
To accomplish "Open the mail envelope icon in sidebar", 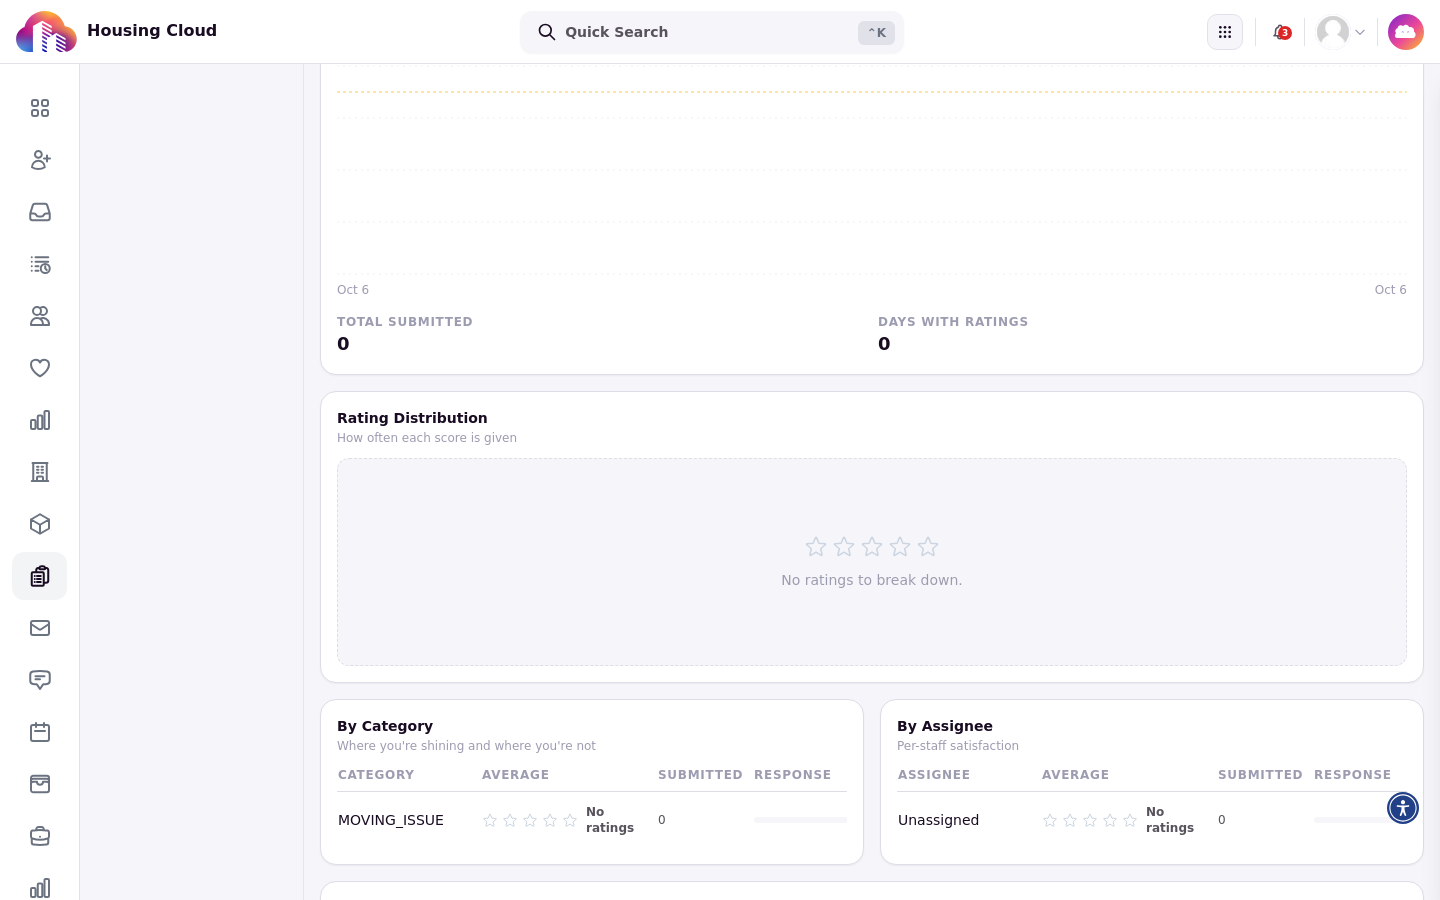I will (40, 628).
